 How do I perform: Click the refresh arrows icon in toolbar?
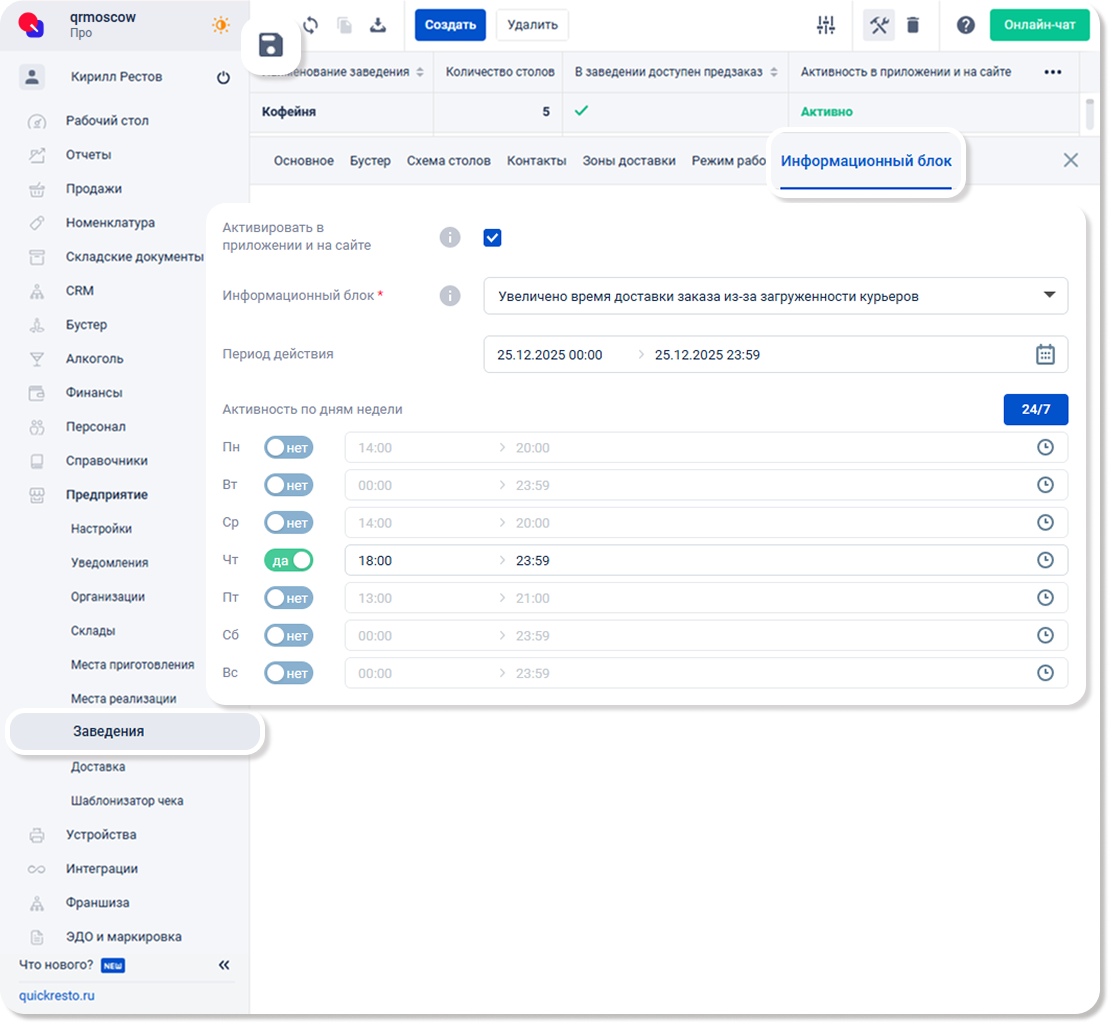pos(310,26)
